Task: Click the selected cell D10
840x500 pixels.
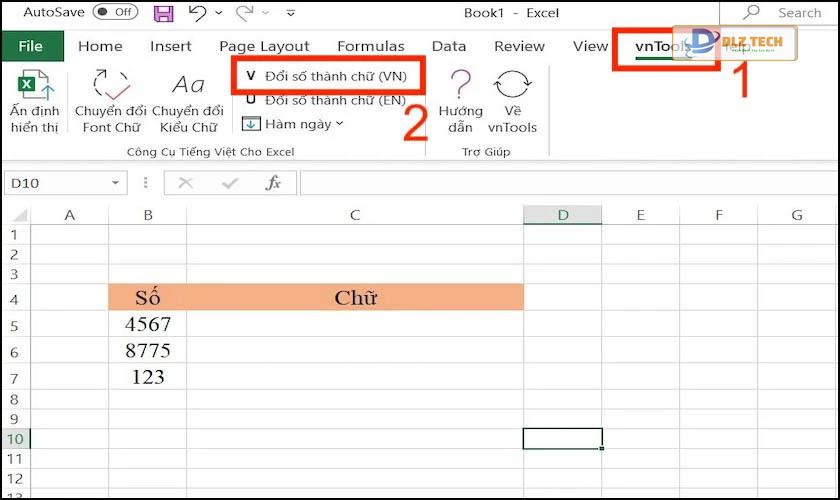Action: (562, 439)
